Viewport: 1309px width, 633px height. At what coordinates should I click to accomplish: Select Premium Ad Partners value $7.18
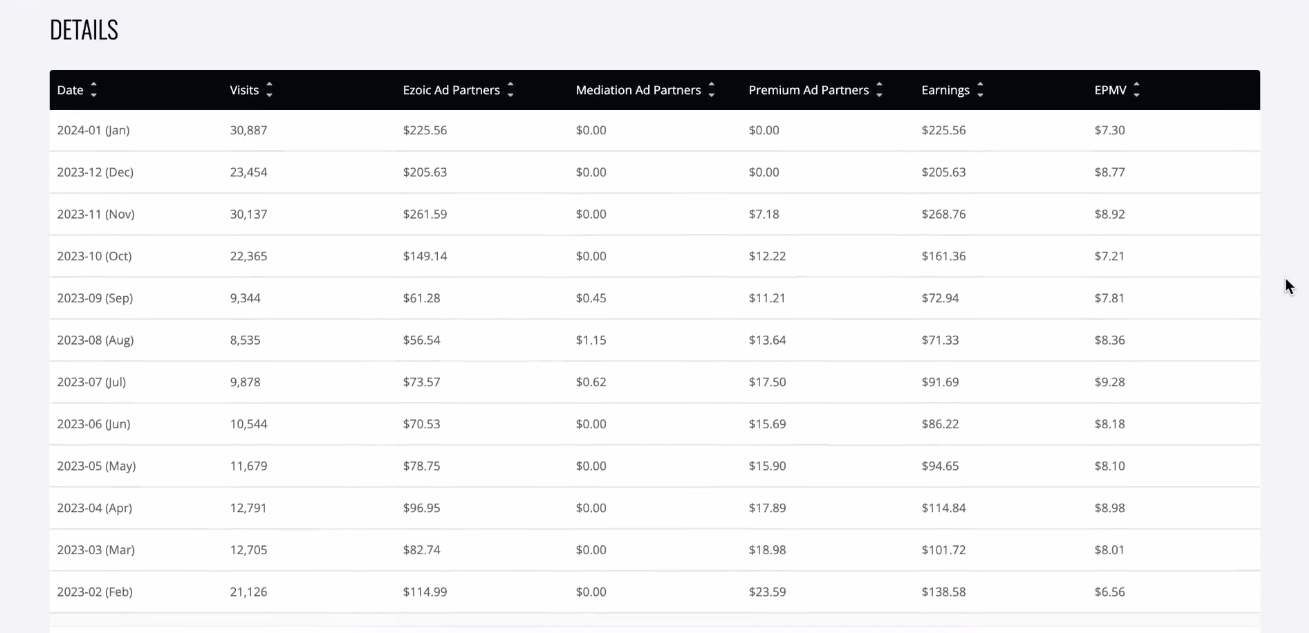coord(764,214)
